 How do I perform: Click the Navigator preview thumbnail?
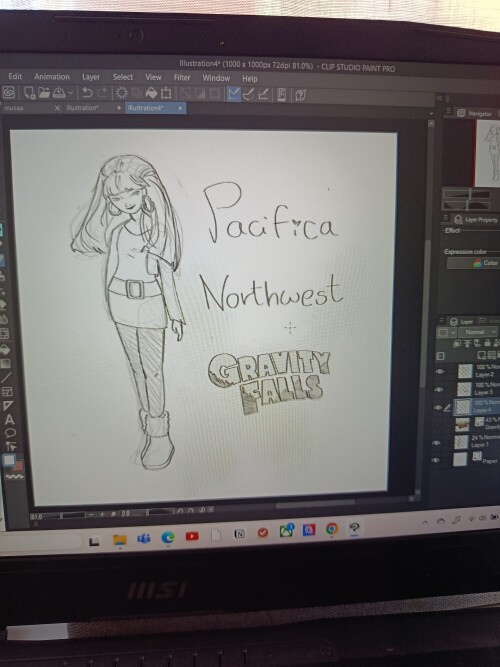(x=488, y=153)
